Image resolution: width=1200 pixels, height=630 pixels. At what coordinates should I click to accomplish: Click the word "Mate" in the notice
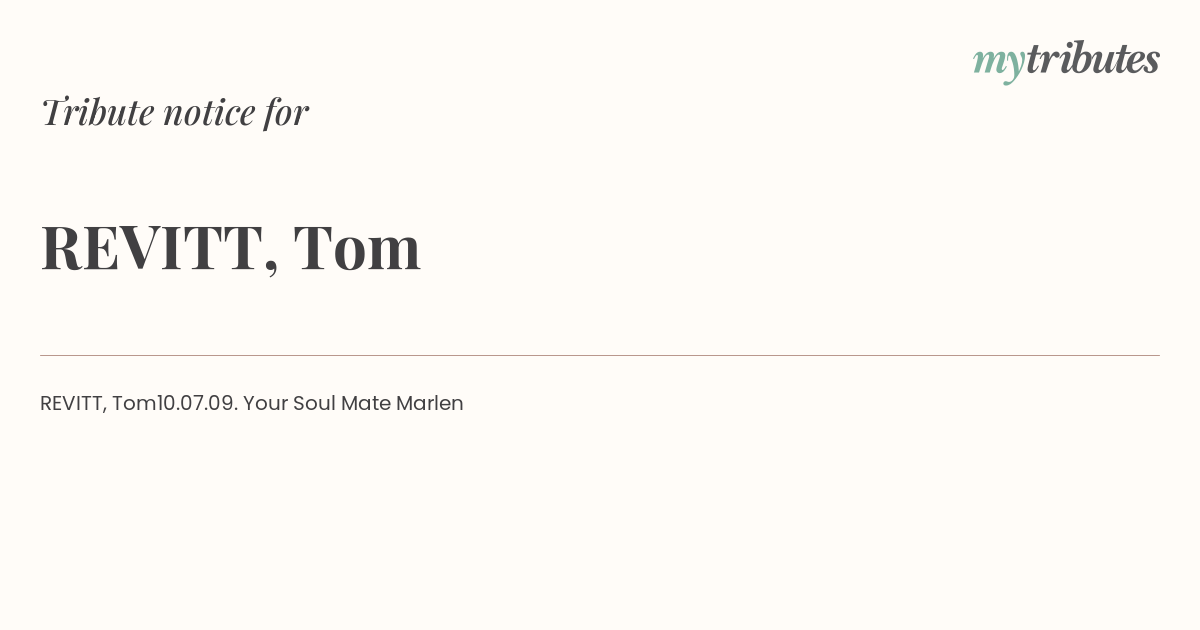[366, 404]
